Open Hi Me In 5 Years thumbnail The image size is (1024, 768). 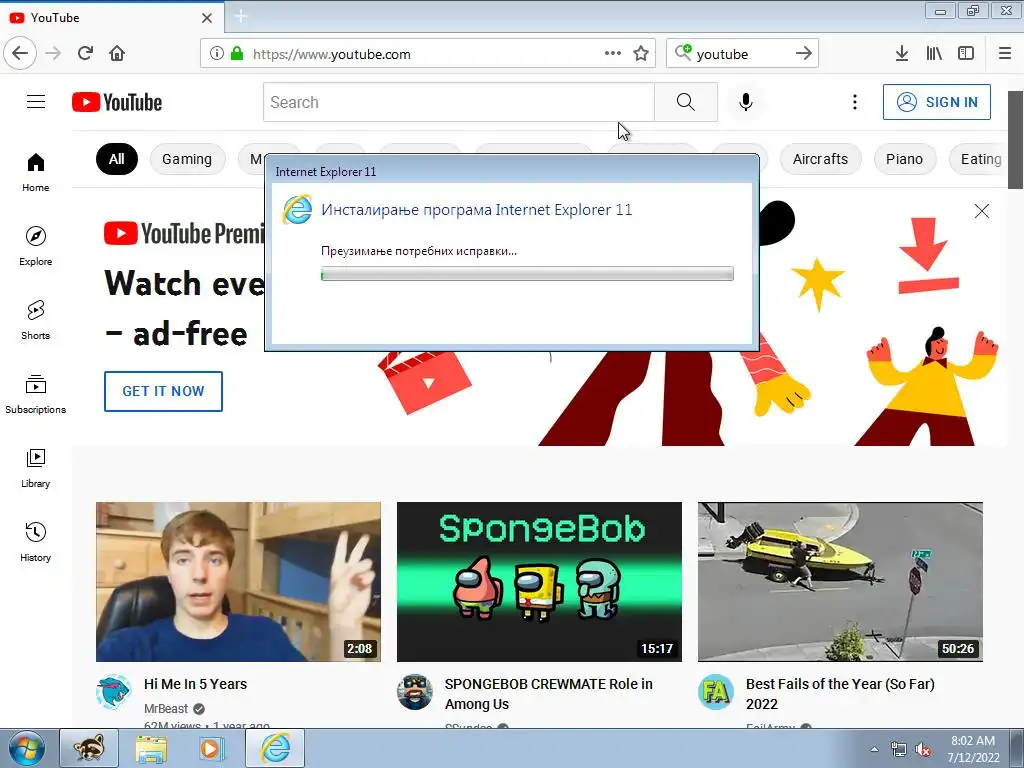click(238, 582)
